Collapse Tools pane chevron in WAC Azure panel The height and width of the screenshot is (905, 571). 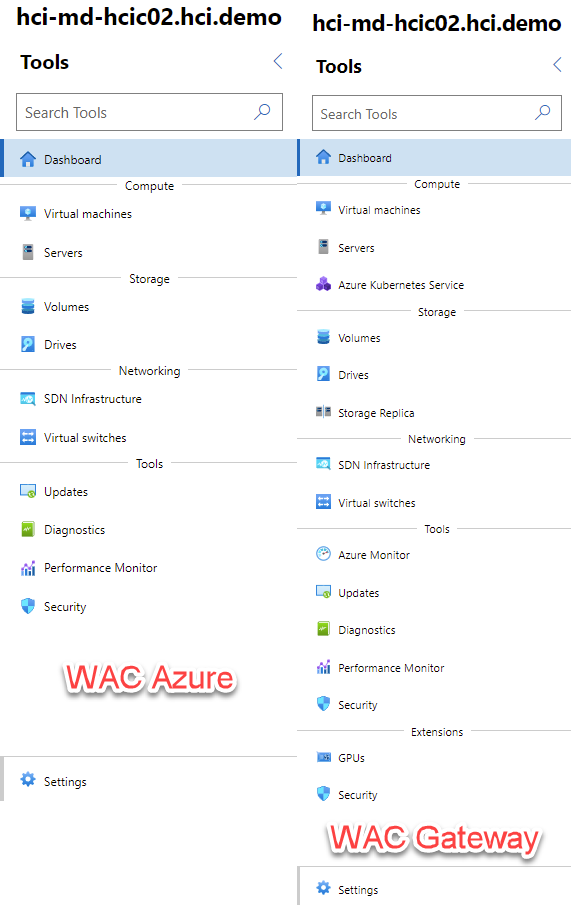278,61
